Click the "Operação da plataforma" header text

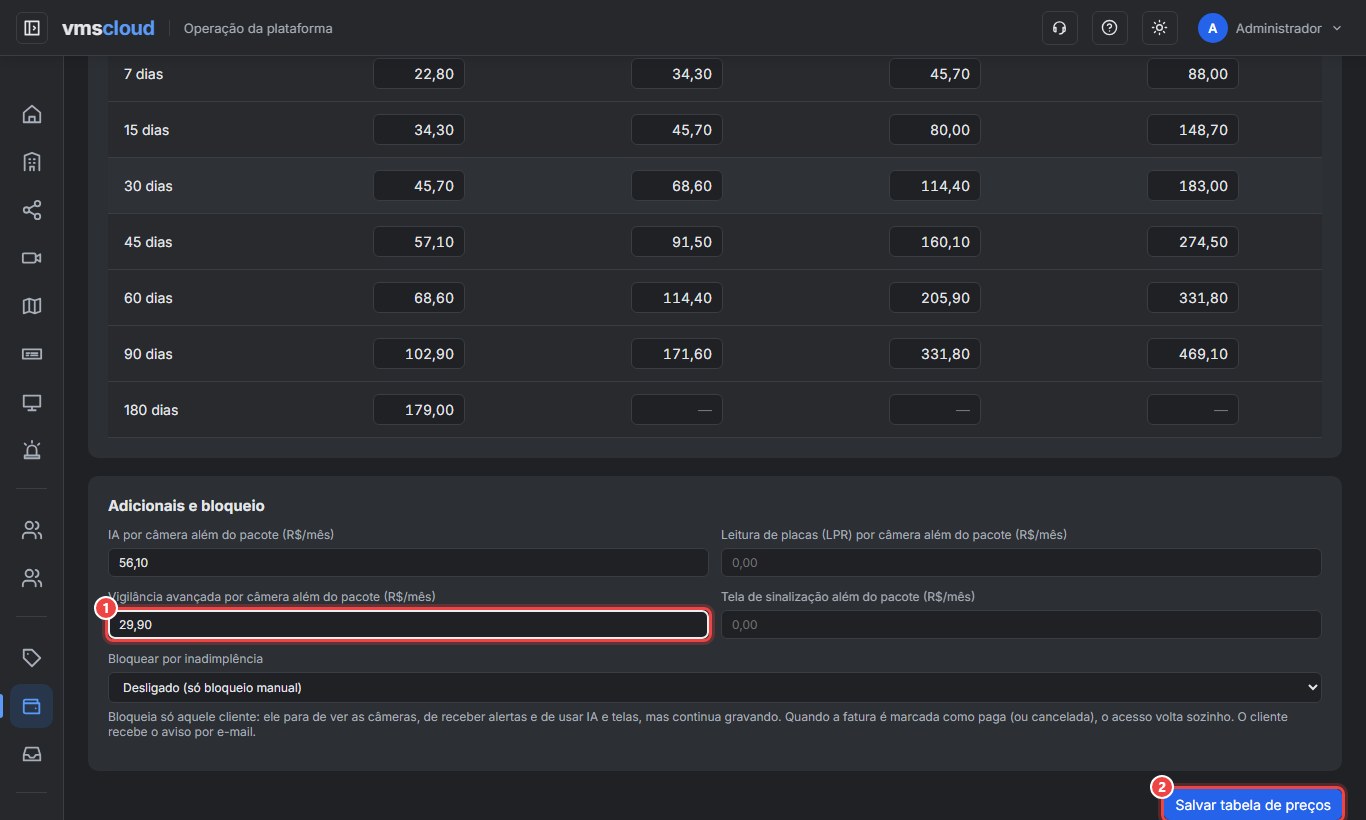258,28
